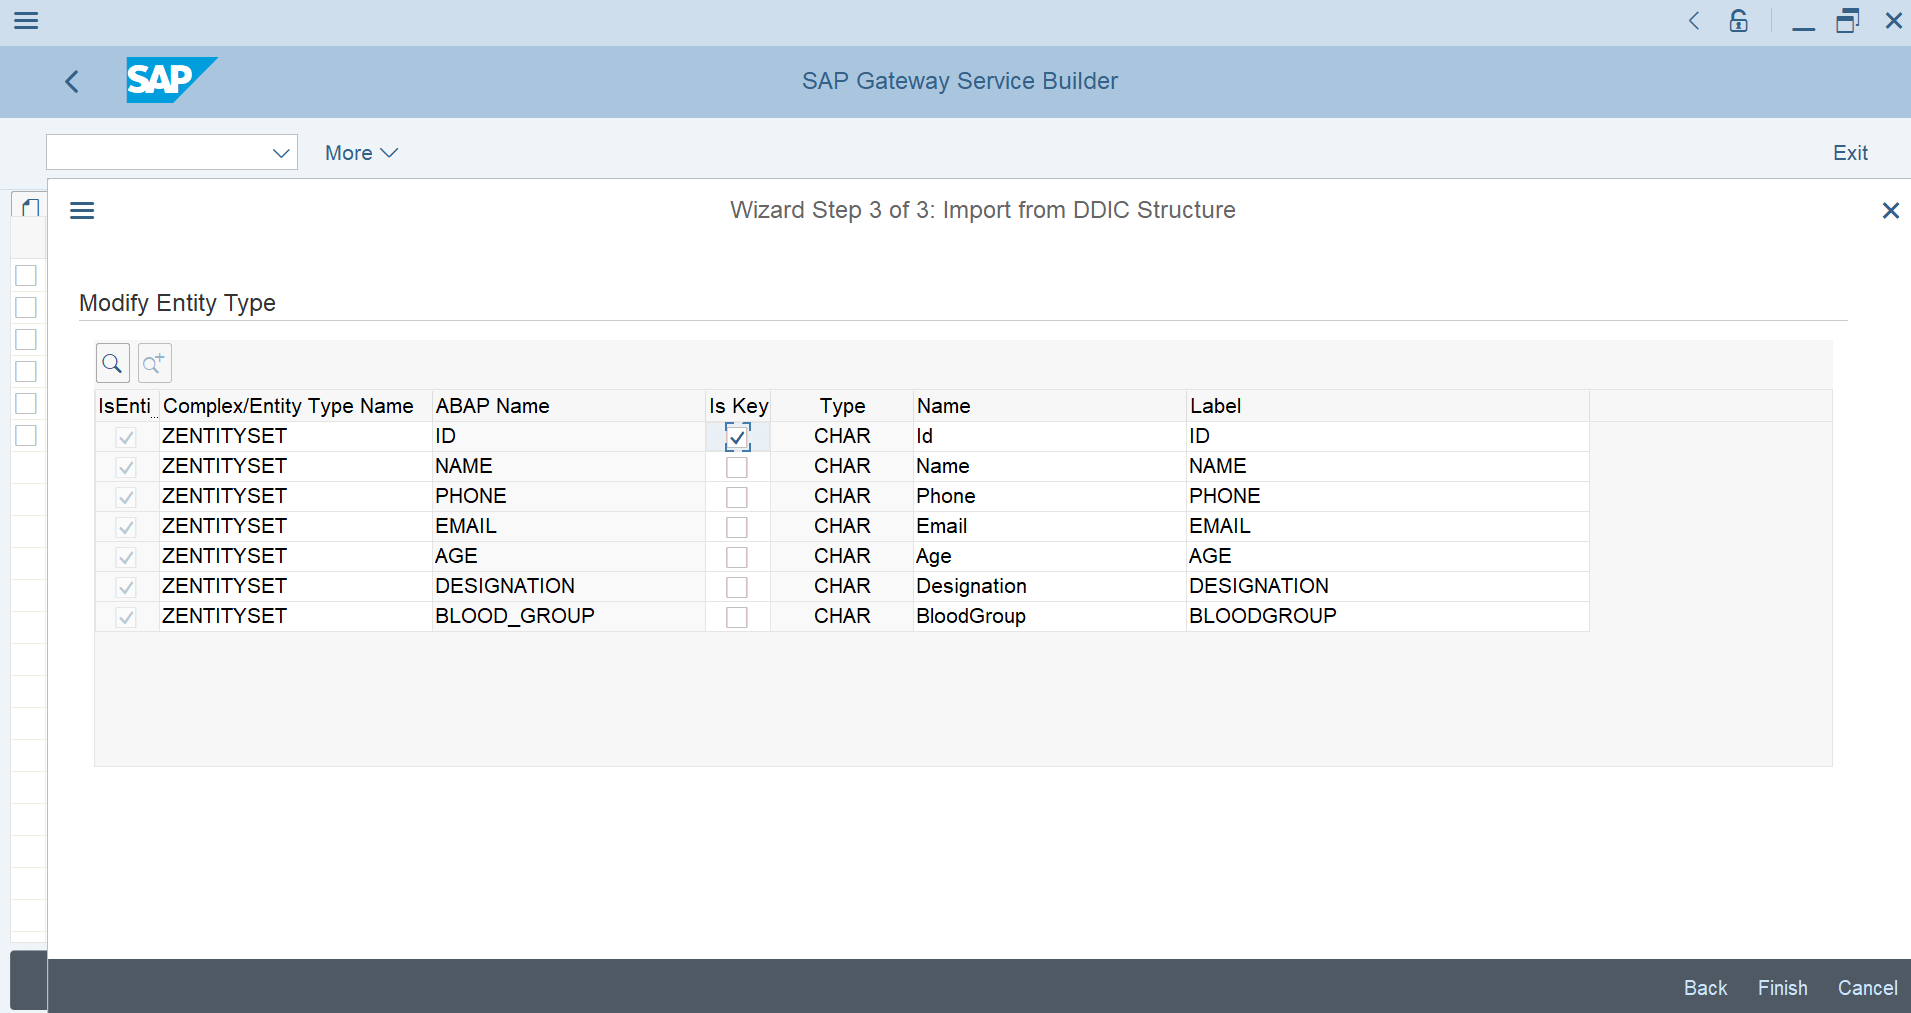This screenshot has height=1013, width=1911.
Task: Click the Exit menu option
Action: coord(1849,152)
